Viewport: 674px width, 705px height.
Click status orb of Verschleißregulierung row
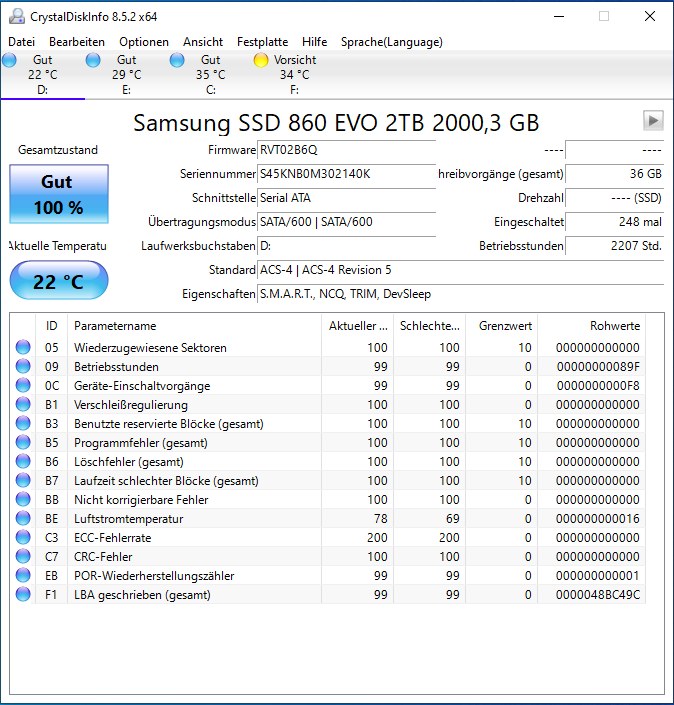tap(23, 404)
